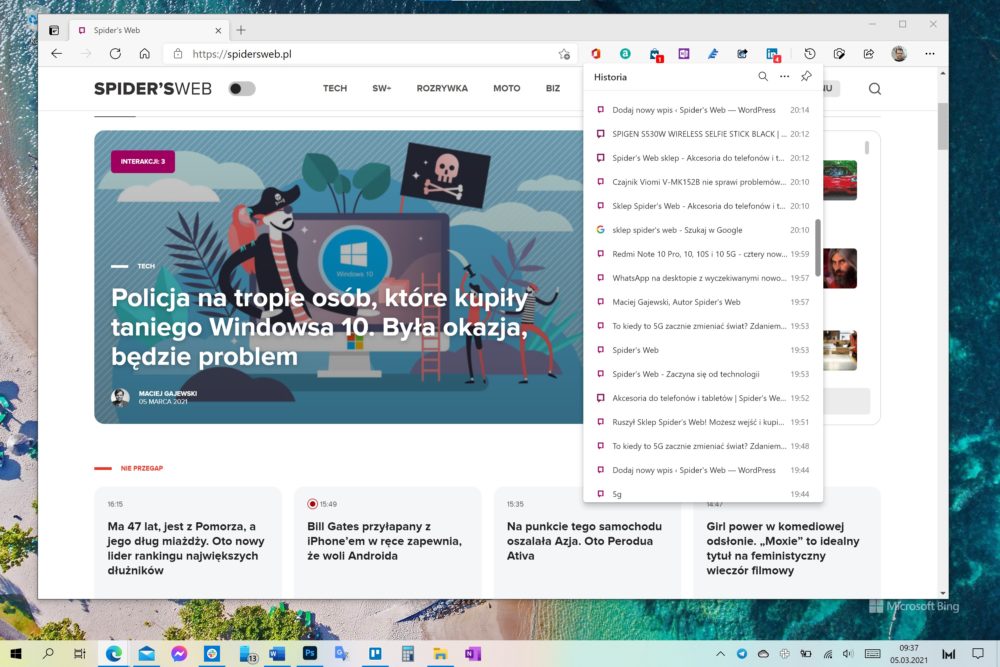Open the green circle 'a' extension icon
Viewport: 1000px width, 667px height.
625,54
